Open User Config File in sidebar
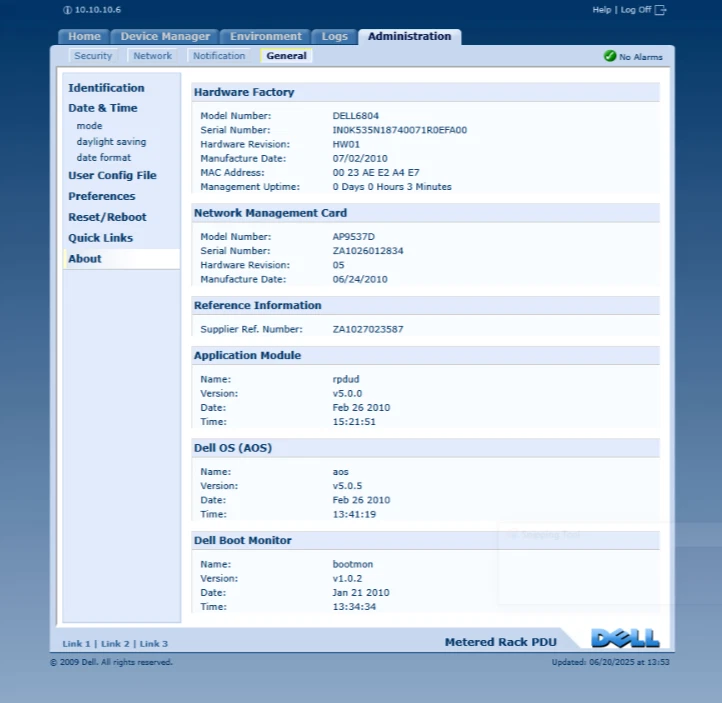 click(112, 175)
